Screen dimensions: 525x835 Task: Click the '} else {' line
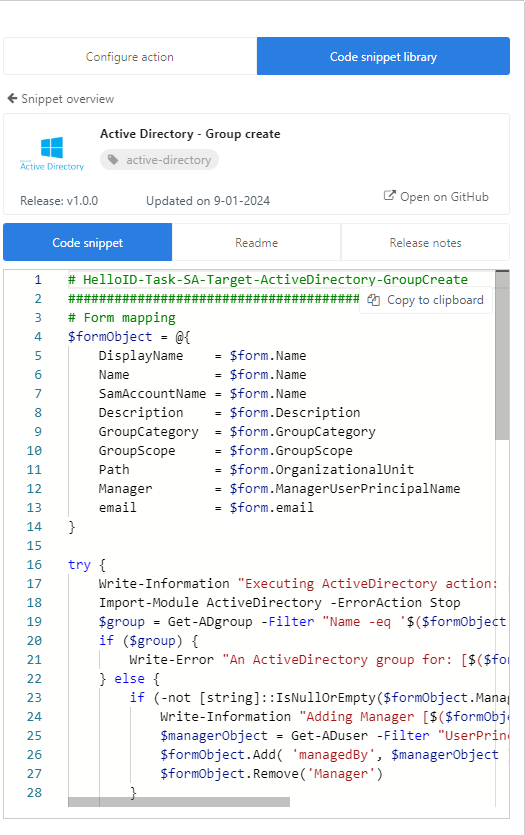[x=129, y=679]
